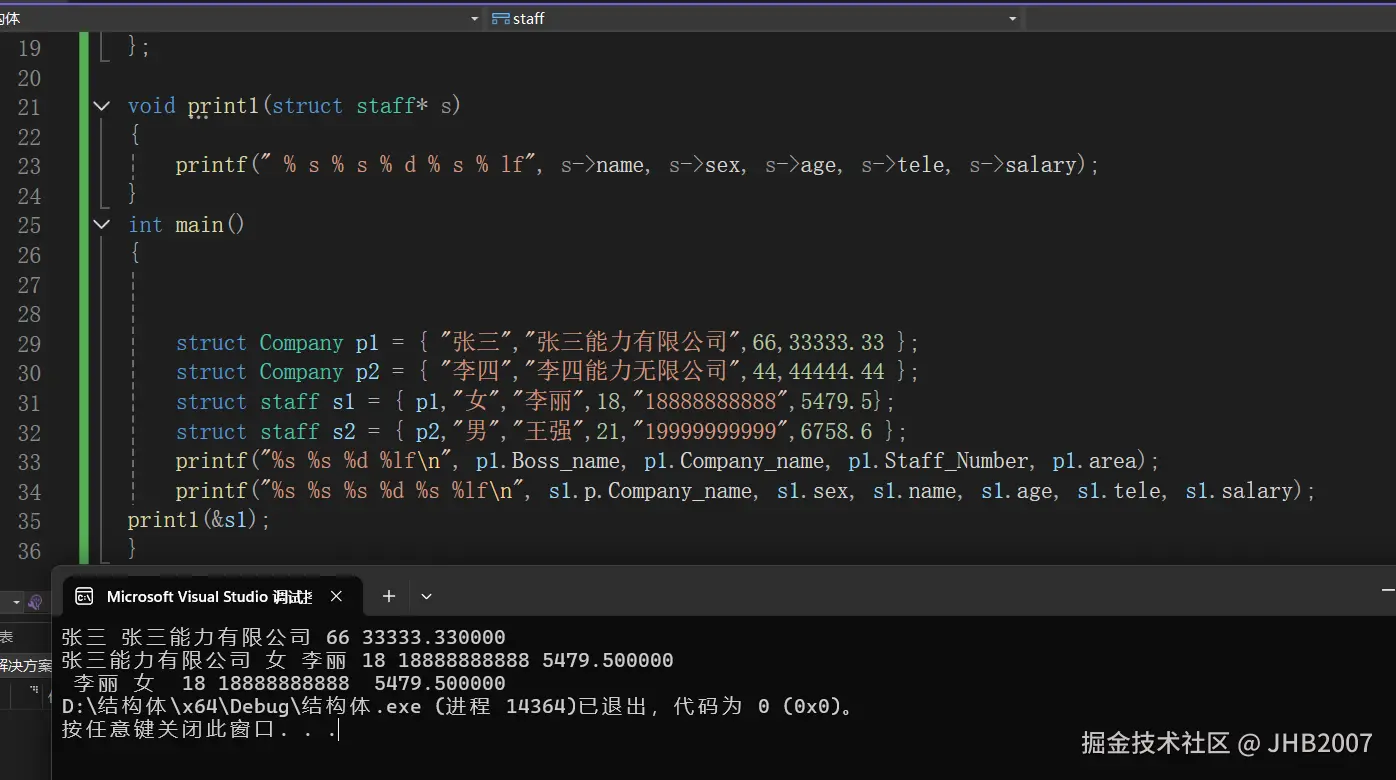
Task: Click the command prompt icon on the terminal tab
Action: click(x=84, y=596)
